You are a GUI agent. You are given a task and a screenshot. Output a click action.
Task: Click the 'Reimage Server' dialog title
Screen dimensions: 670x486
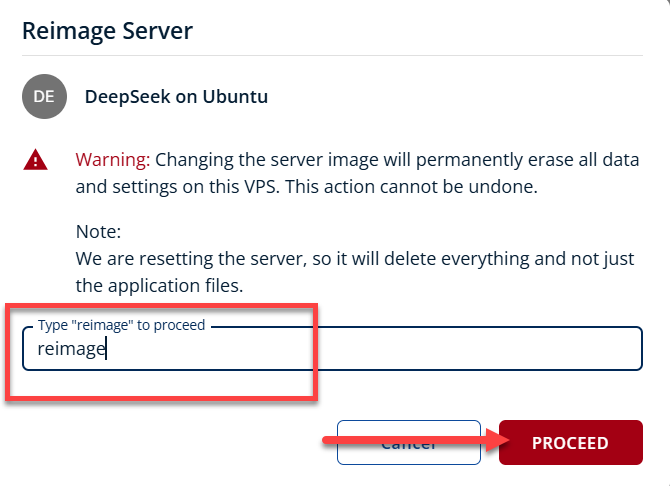107,30
